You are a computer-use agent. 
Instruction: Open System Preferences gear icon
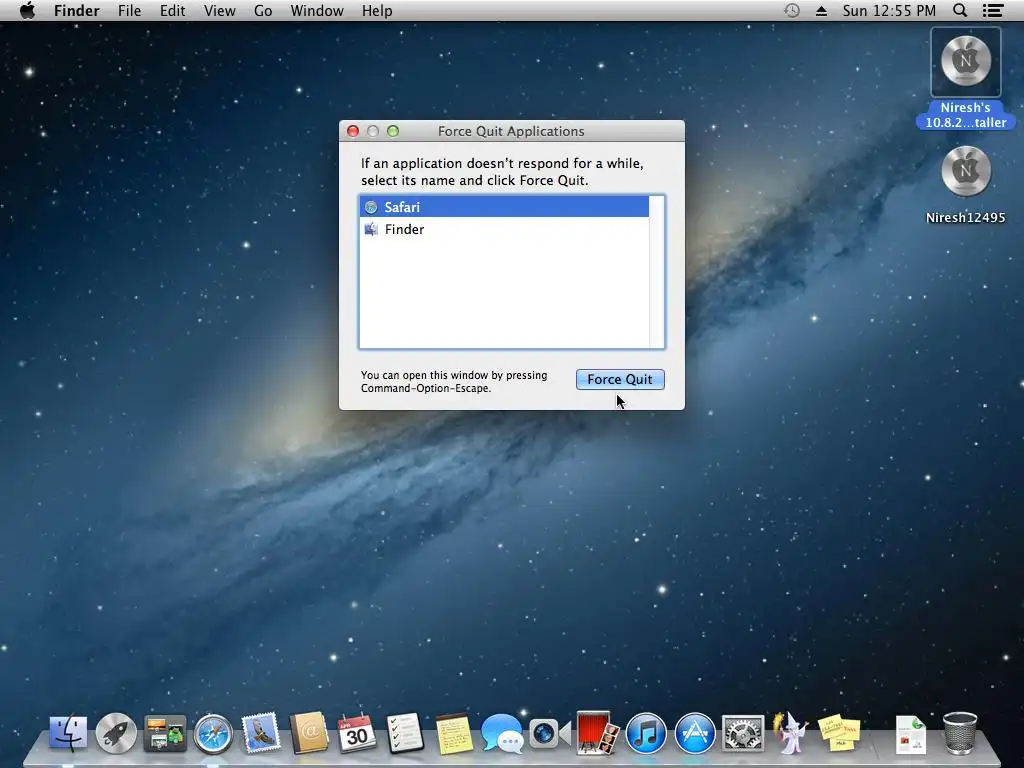(743, 733)
